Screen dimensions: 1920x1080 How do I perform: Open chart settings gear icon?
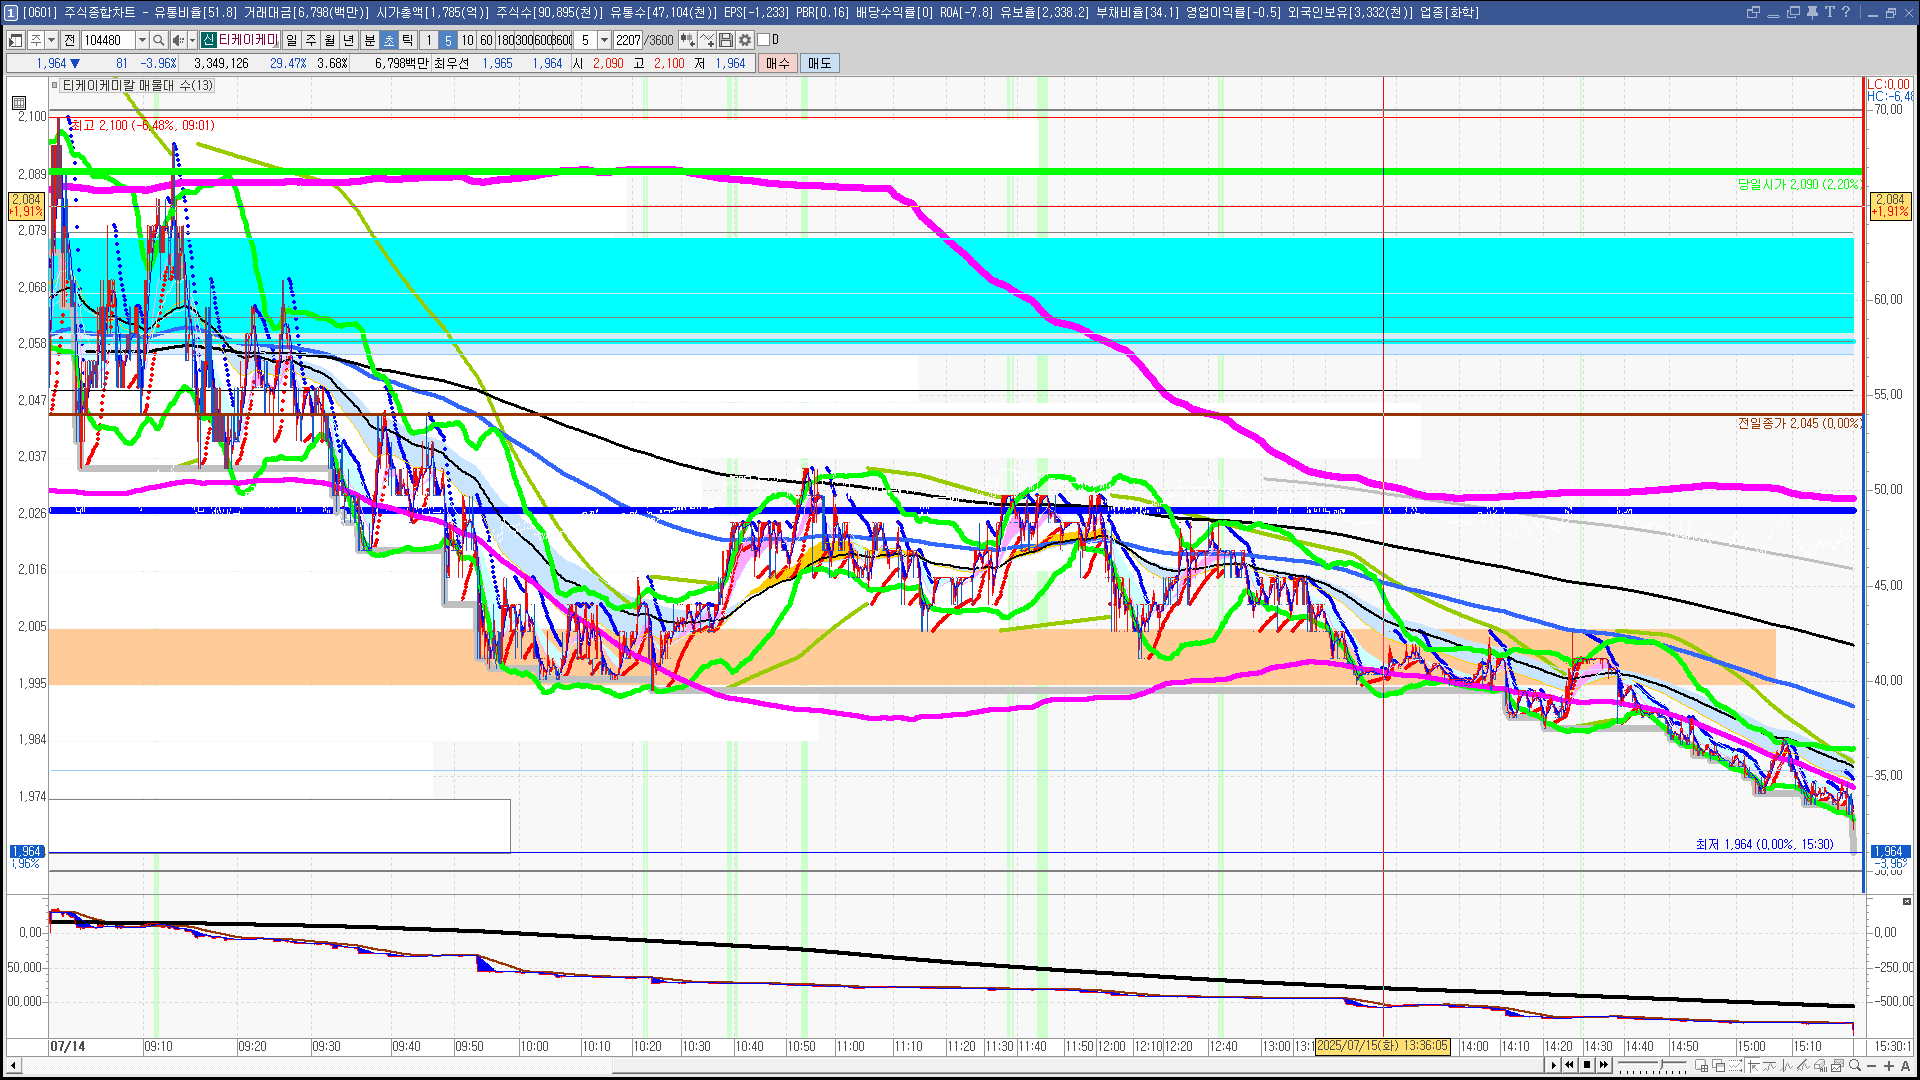coord(745,40)
